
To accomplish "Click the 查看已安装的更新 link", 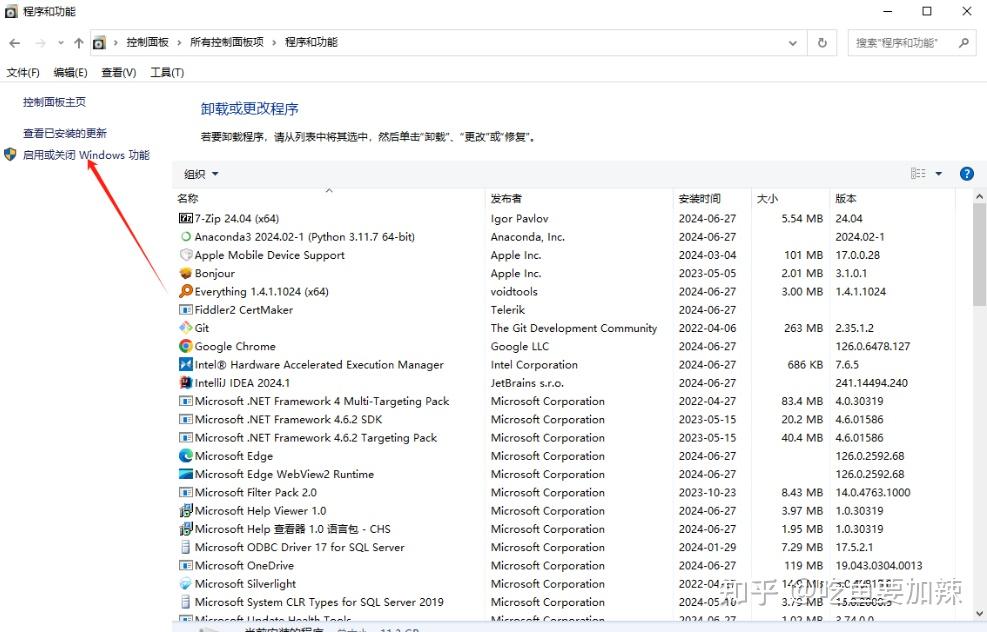I will (x=66, y=132).
